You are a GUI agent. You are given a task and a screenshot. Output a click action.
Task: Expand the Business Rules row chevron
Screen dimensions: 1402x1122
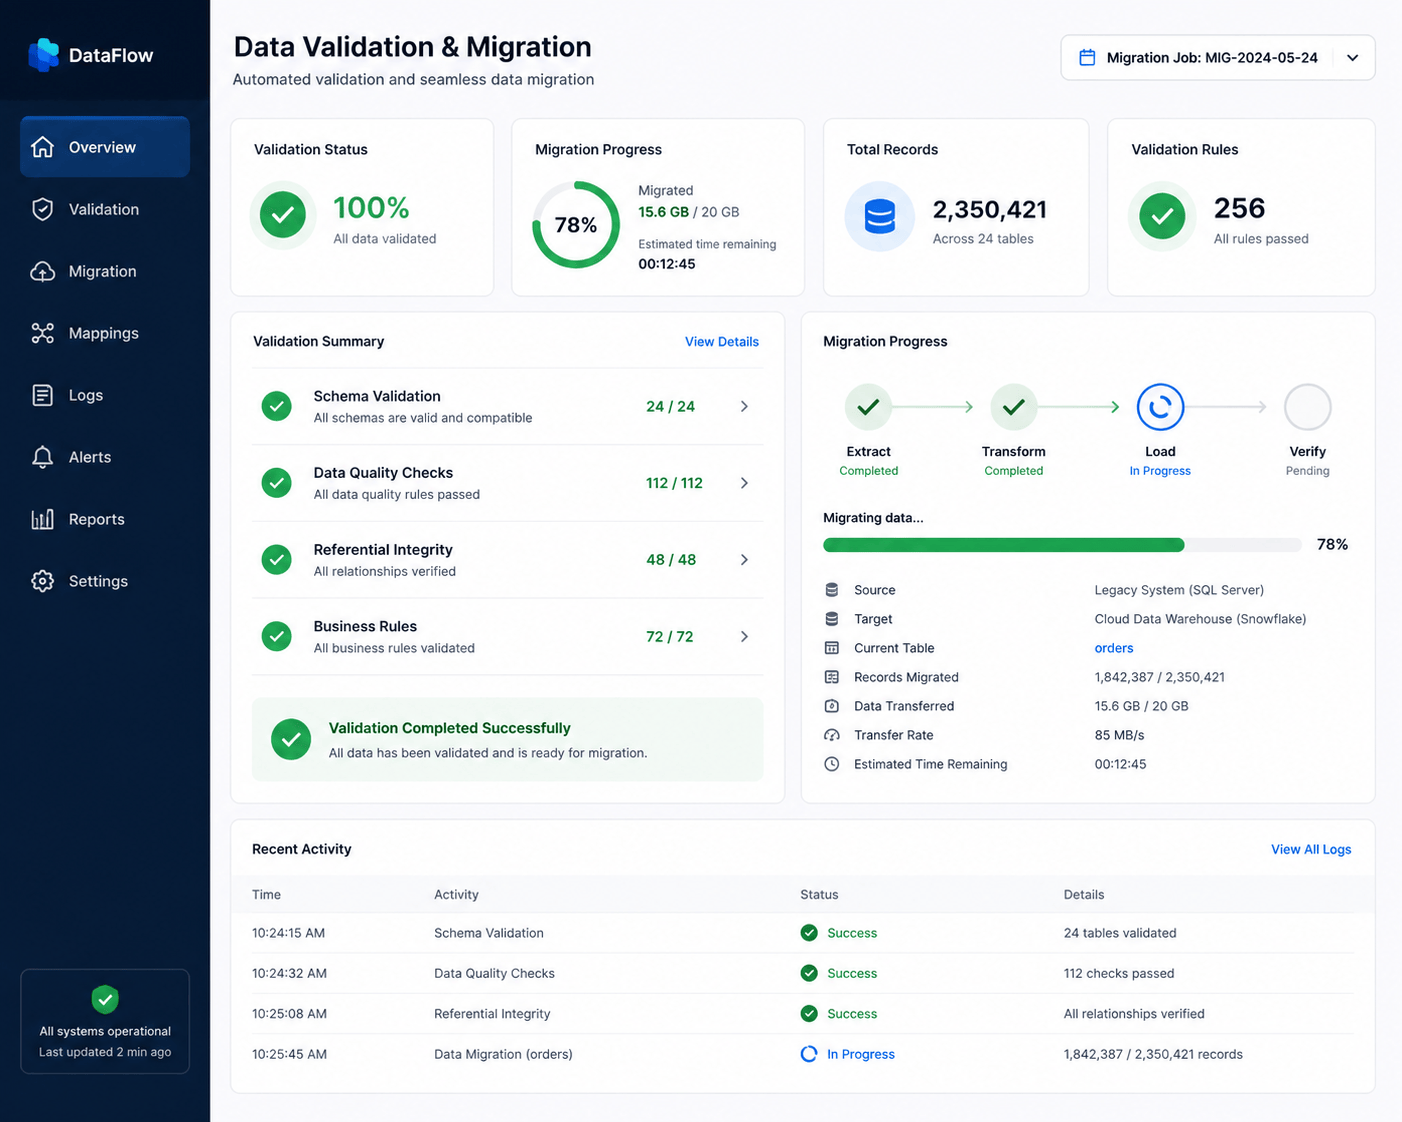(x=744, y=637)
